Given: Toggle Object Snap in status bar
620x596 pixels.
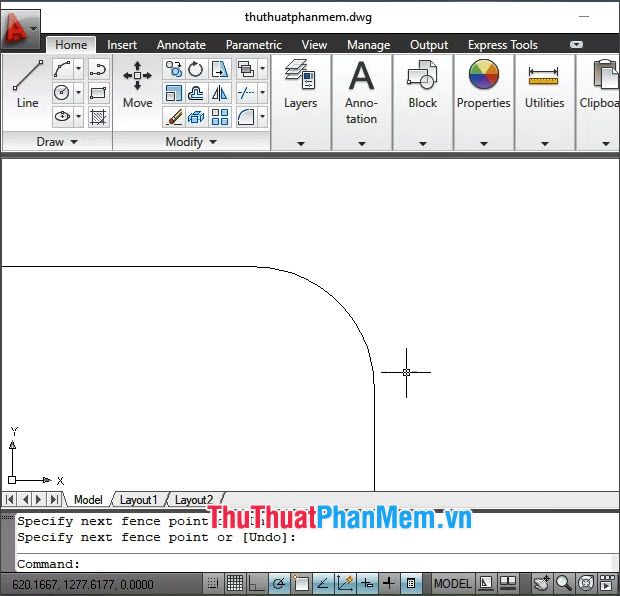Looking at the screenshot, I should coord(301,583).
